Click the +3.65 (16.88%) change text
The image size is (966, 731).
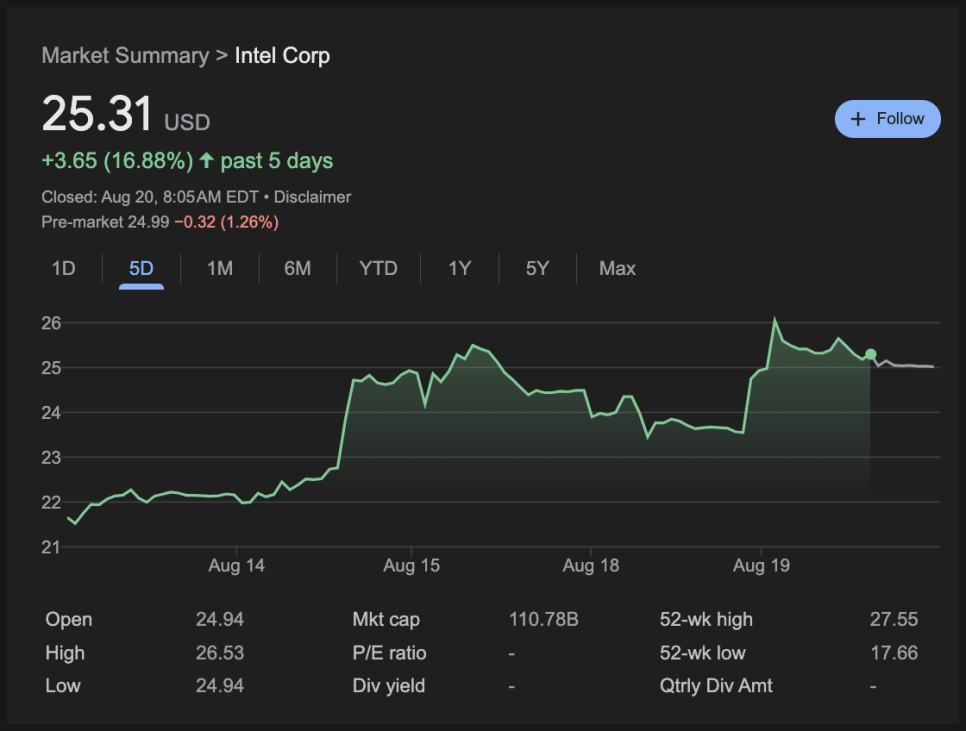pyautogui.click(x=117, y=161)
